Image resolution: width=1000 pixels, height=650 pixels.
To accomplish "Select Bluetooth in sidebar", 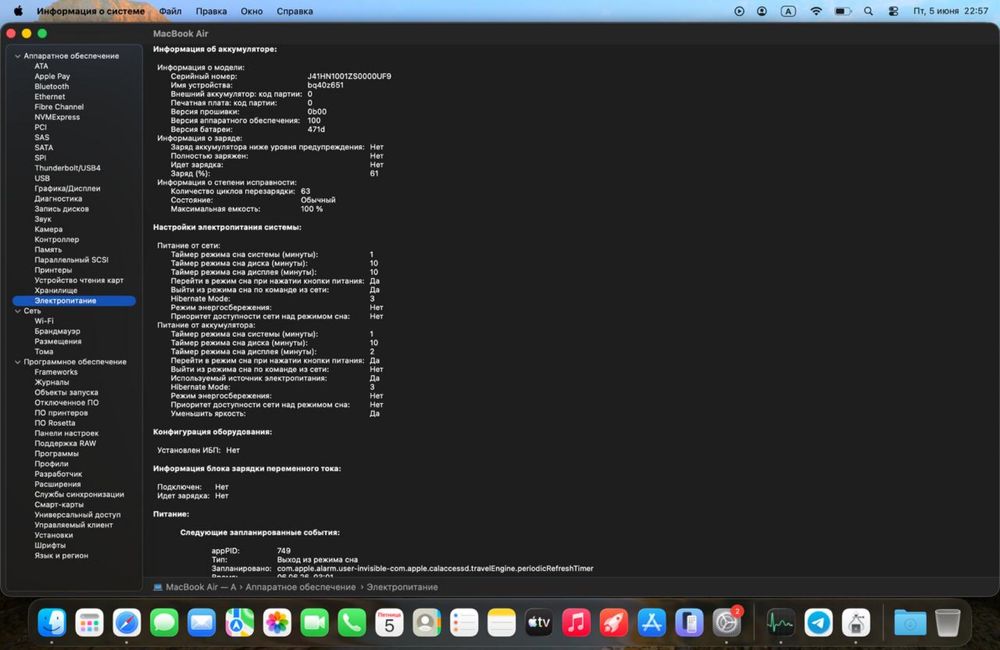I will pyautogui.click(x=52, y=86).
